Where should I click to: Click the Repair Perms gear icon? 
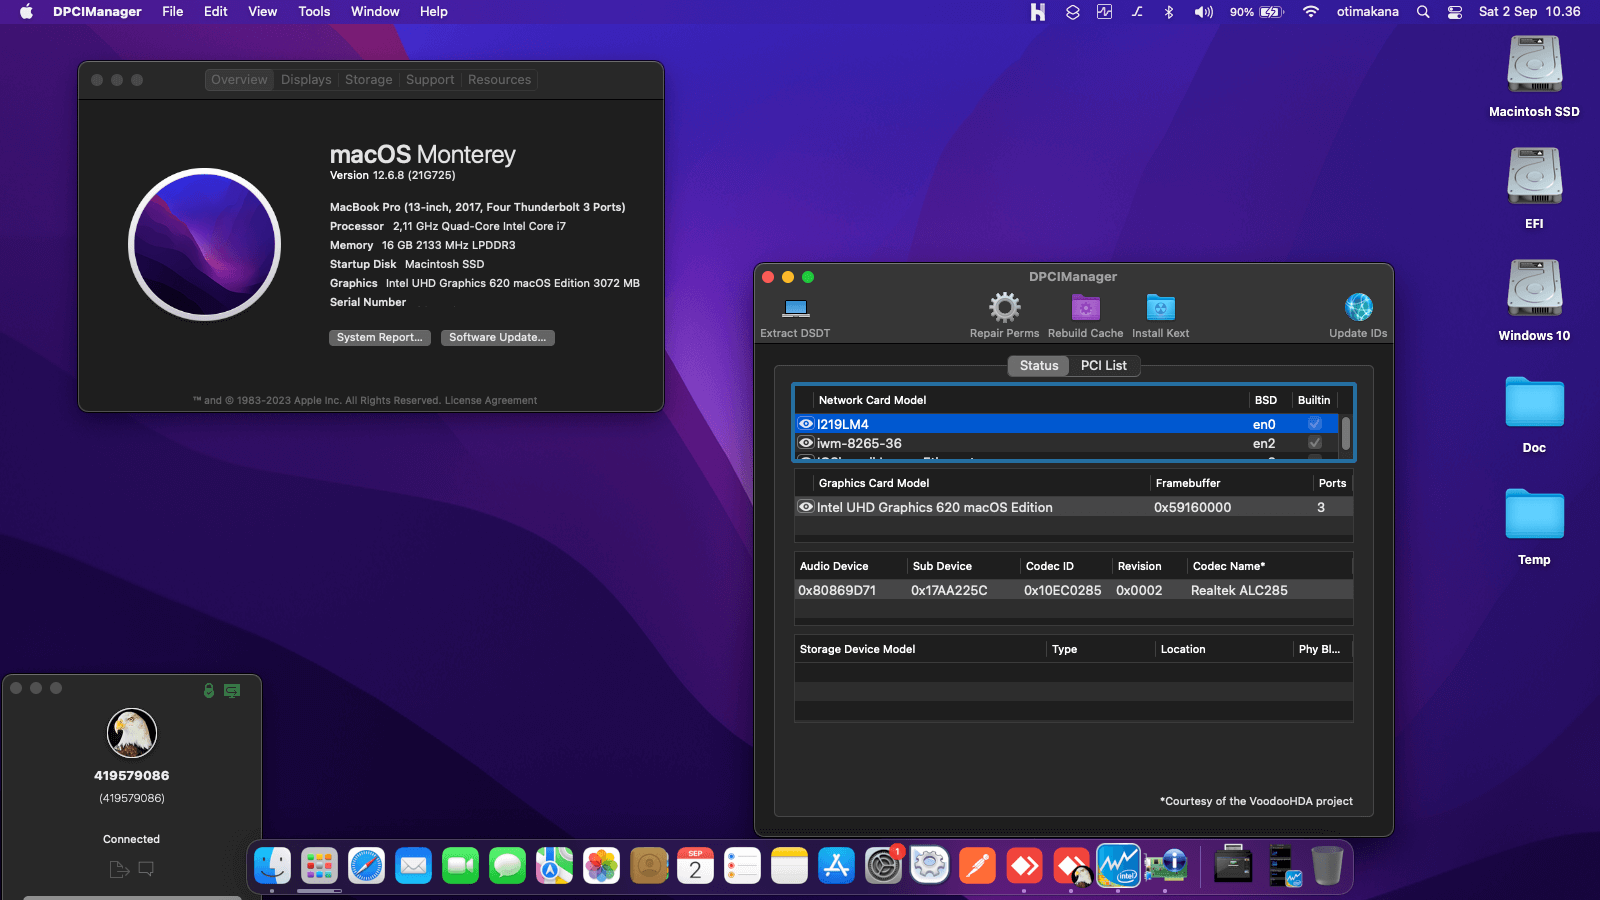click(x=1004, y=307)
